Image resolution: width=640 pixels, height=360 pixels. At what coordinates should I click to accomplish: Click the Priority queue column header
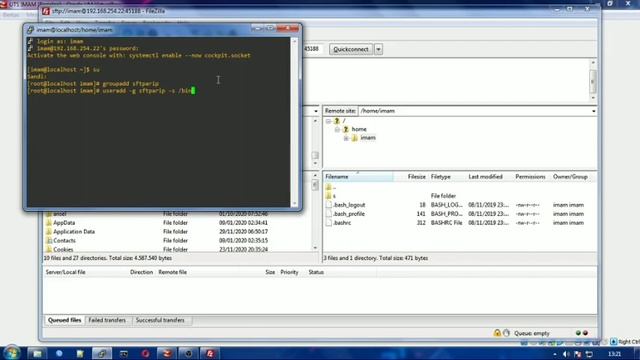(x=289, y=272)
